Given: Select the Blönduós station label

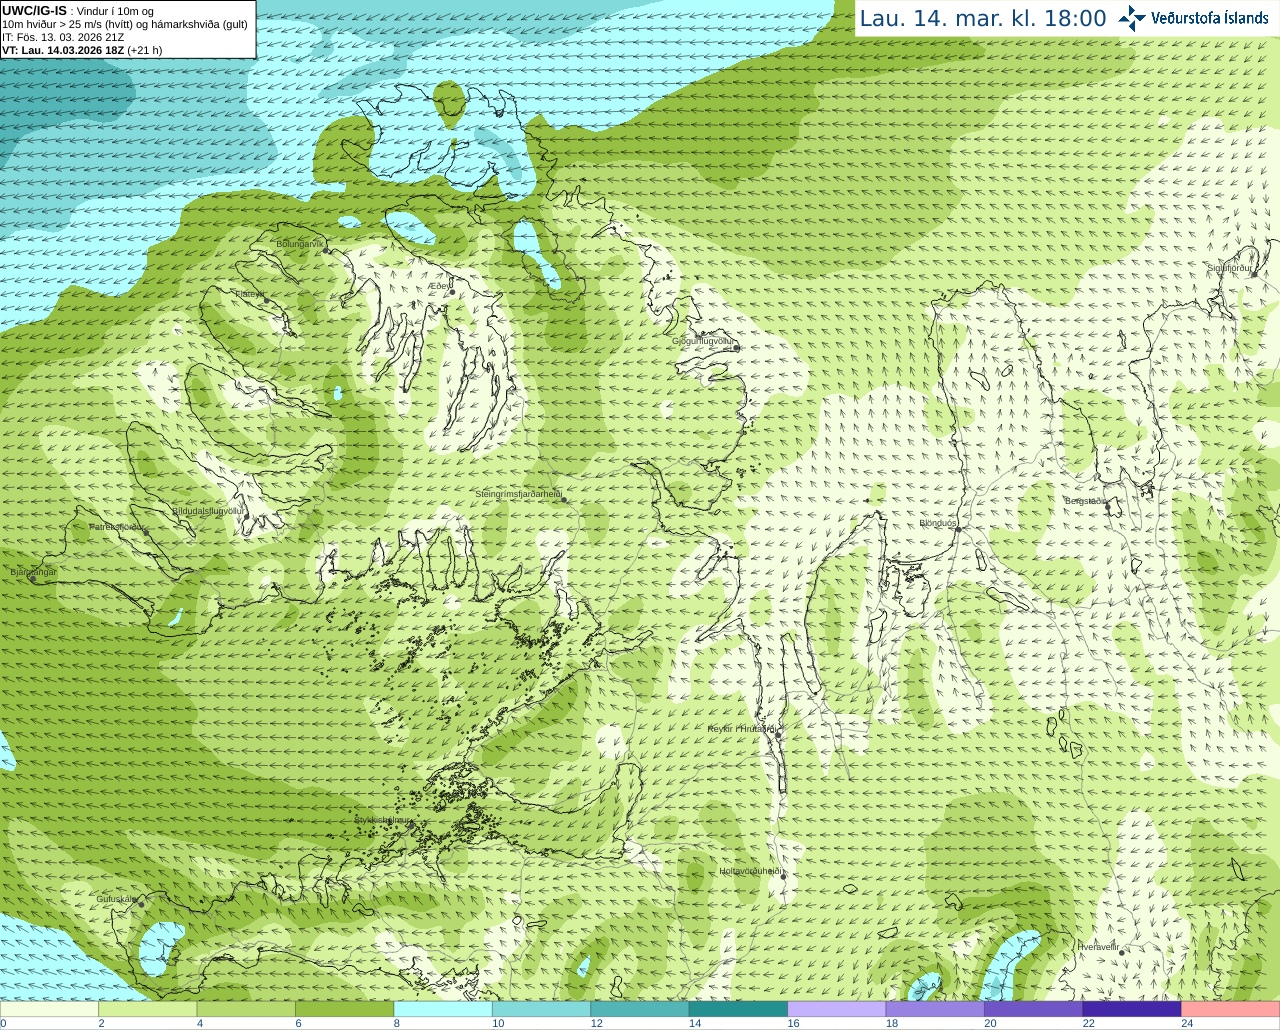Looking at the screenshot, I should (938, 523).
